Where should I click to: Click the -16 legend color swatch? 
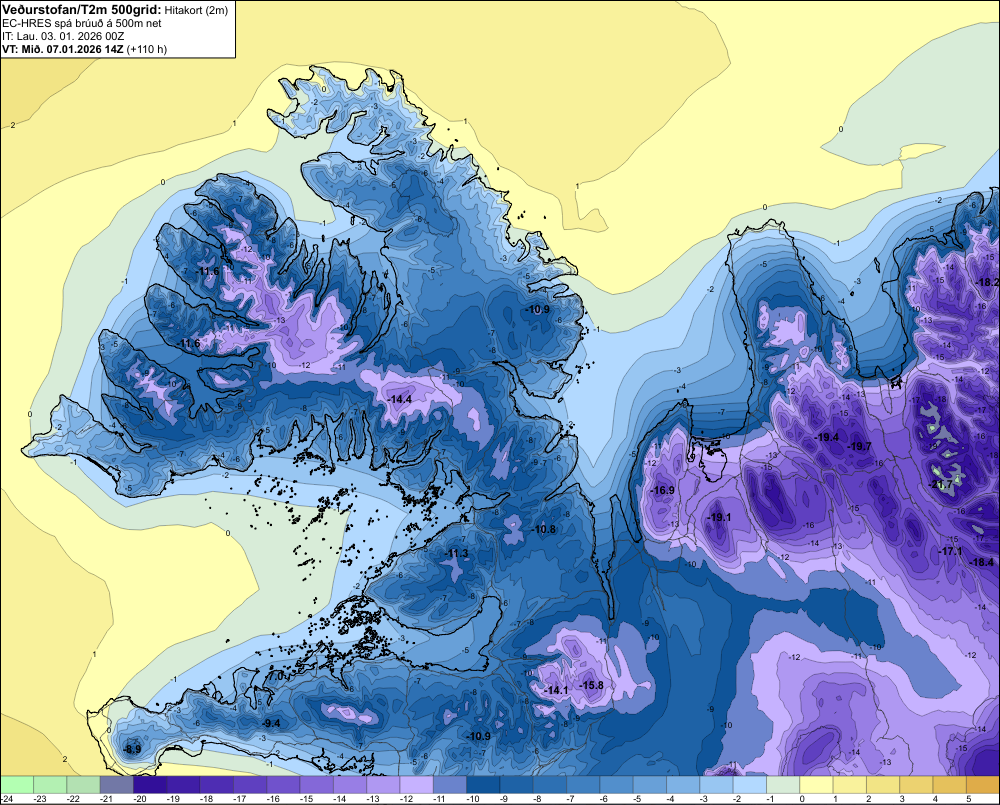pyautogui.click(x=283, y=784)
